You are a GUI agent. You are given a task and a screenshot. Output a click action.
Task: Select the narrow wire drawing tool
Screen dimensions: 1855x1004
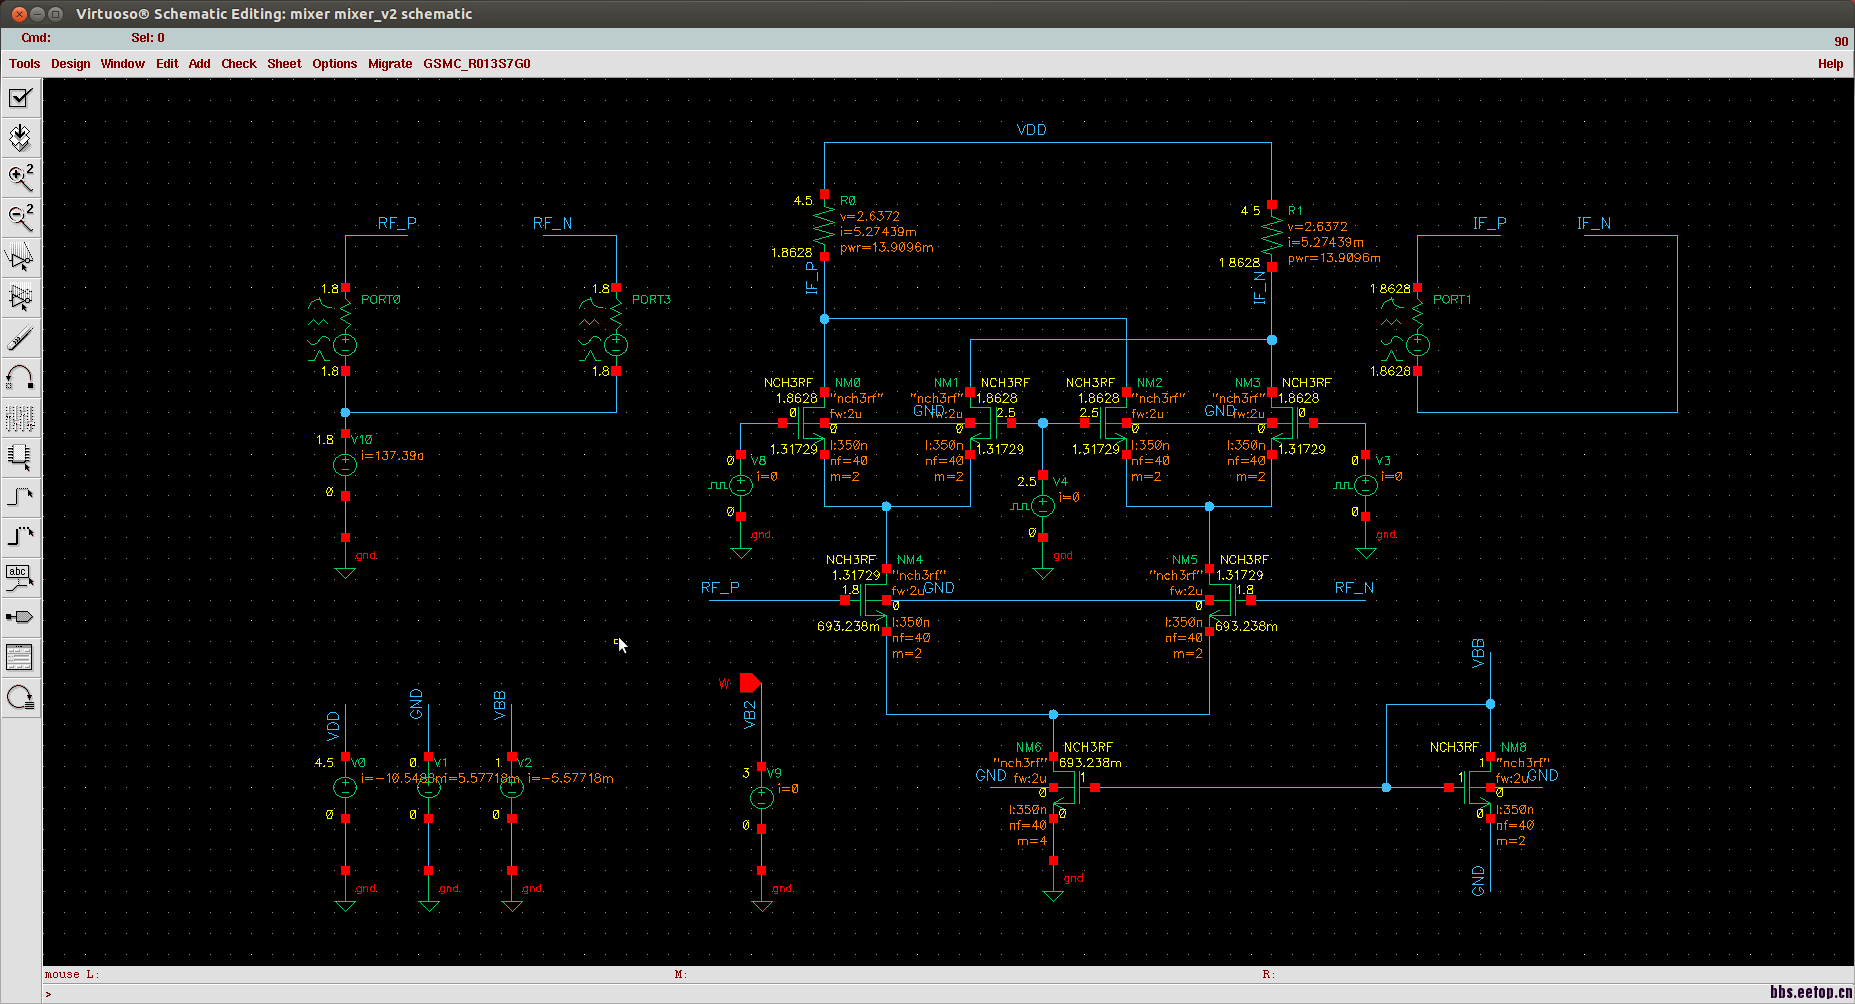click(20, 497)
